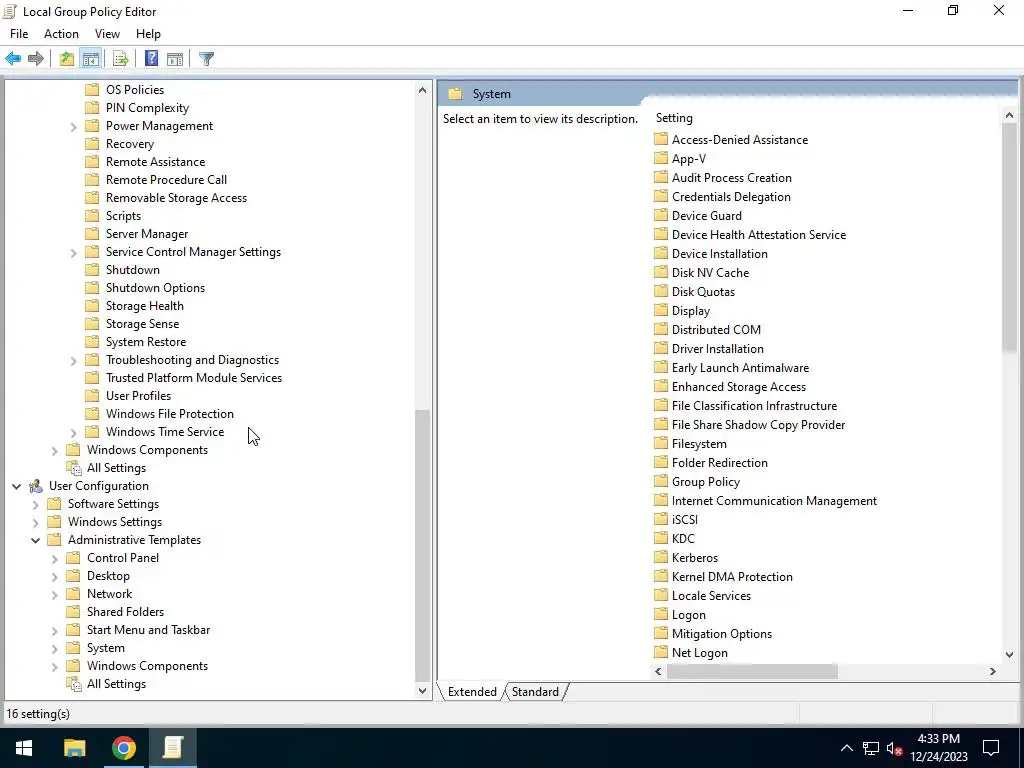Toggle the console tree pane icon
1024x768 pixels.
pos(91,59)
